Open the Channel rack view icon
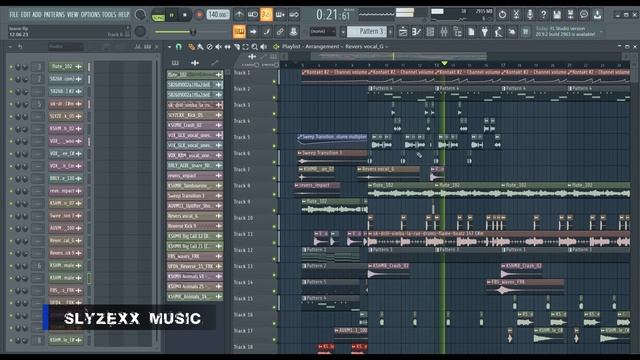Image resolution: width=640 pixels, height=360 pixels. click(x=430, y=31)
